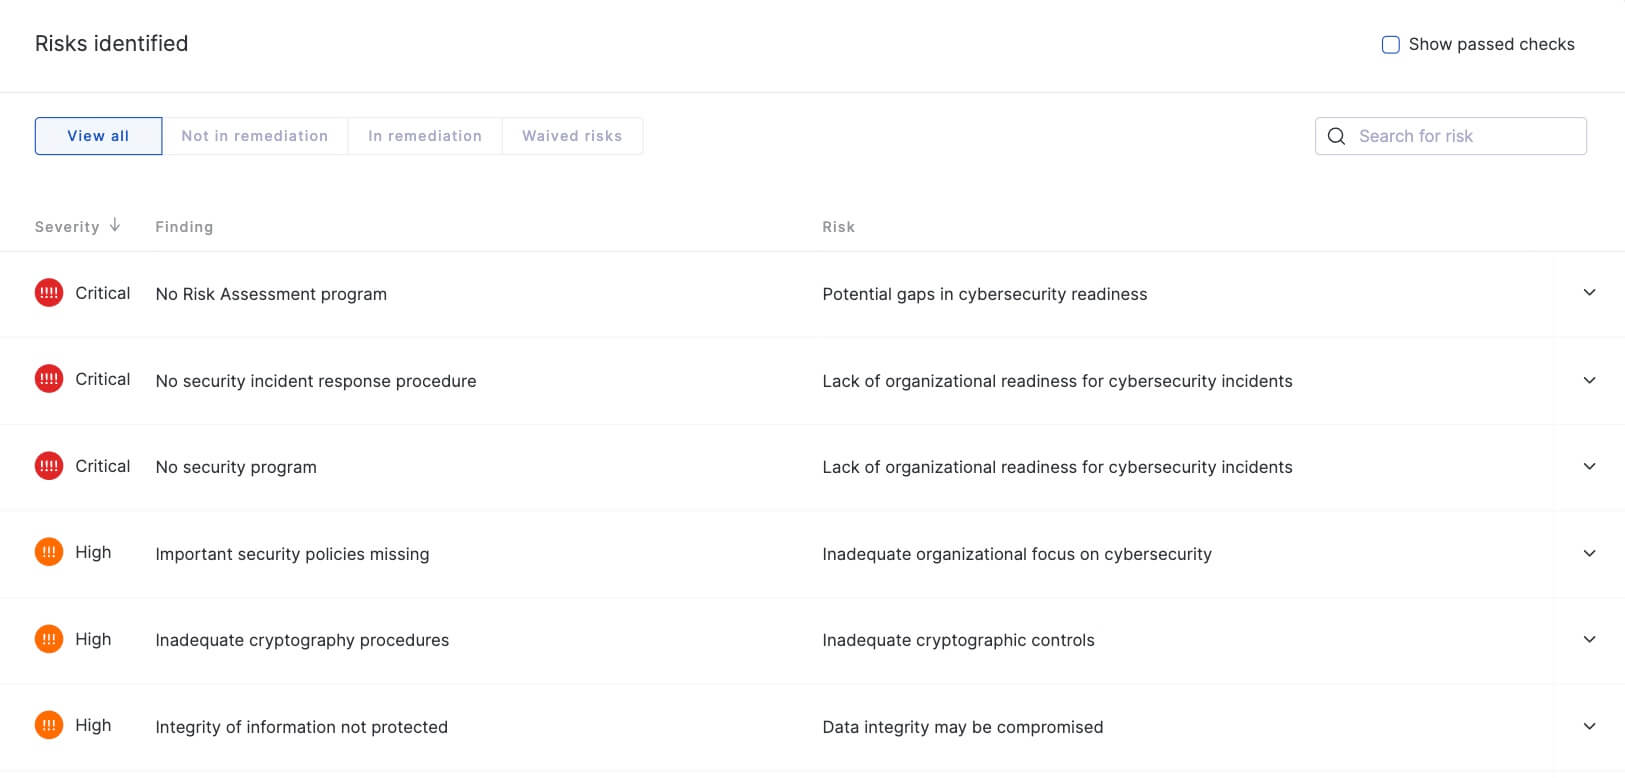Expand the Important security policies missing row

coord(1589,553)
